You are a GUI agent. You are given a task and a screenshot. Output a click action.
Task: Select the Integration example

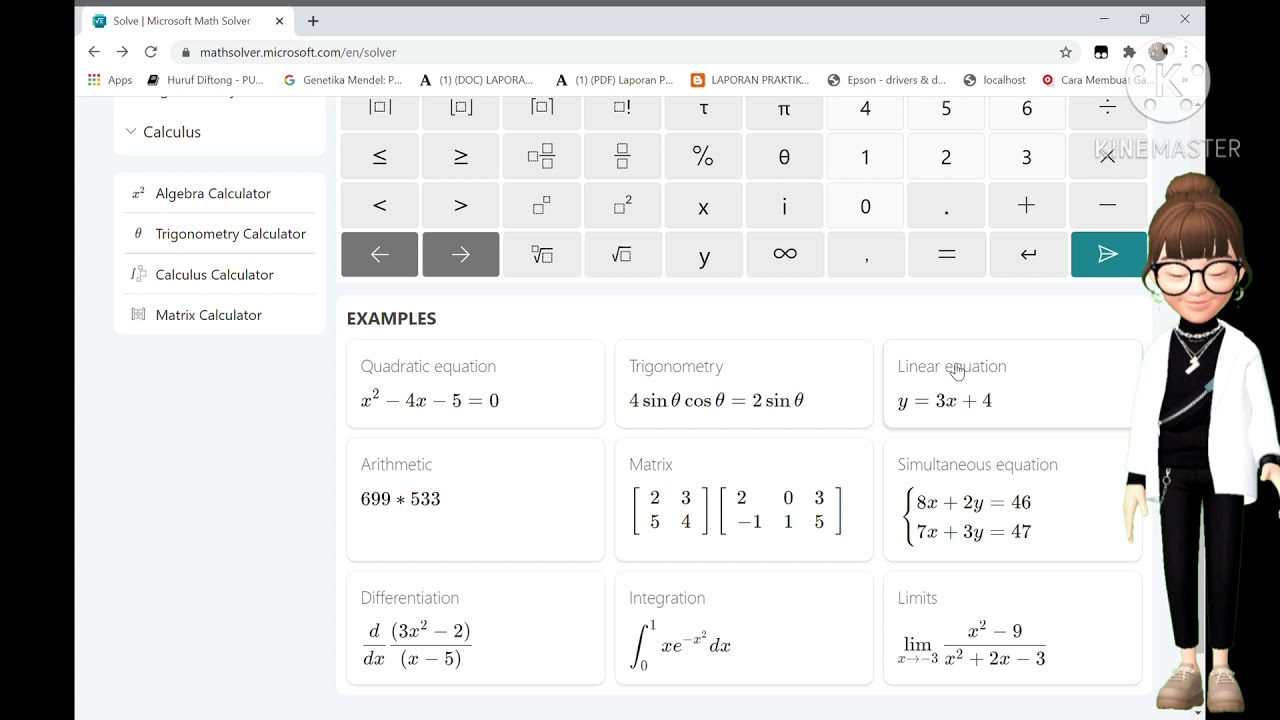[x=744, y=628]
